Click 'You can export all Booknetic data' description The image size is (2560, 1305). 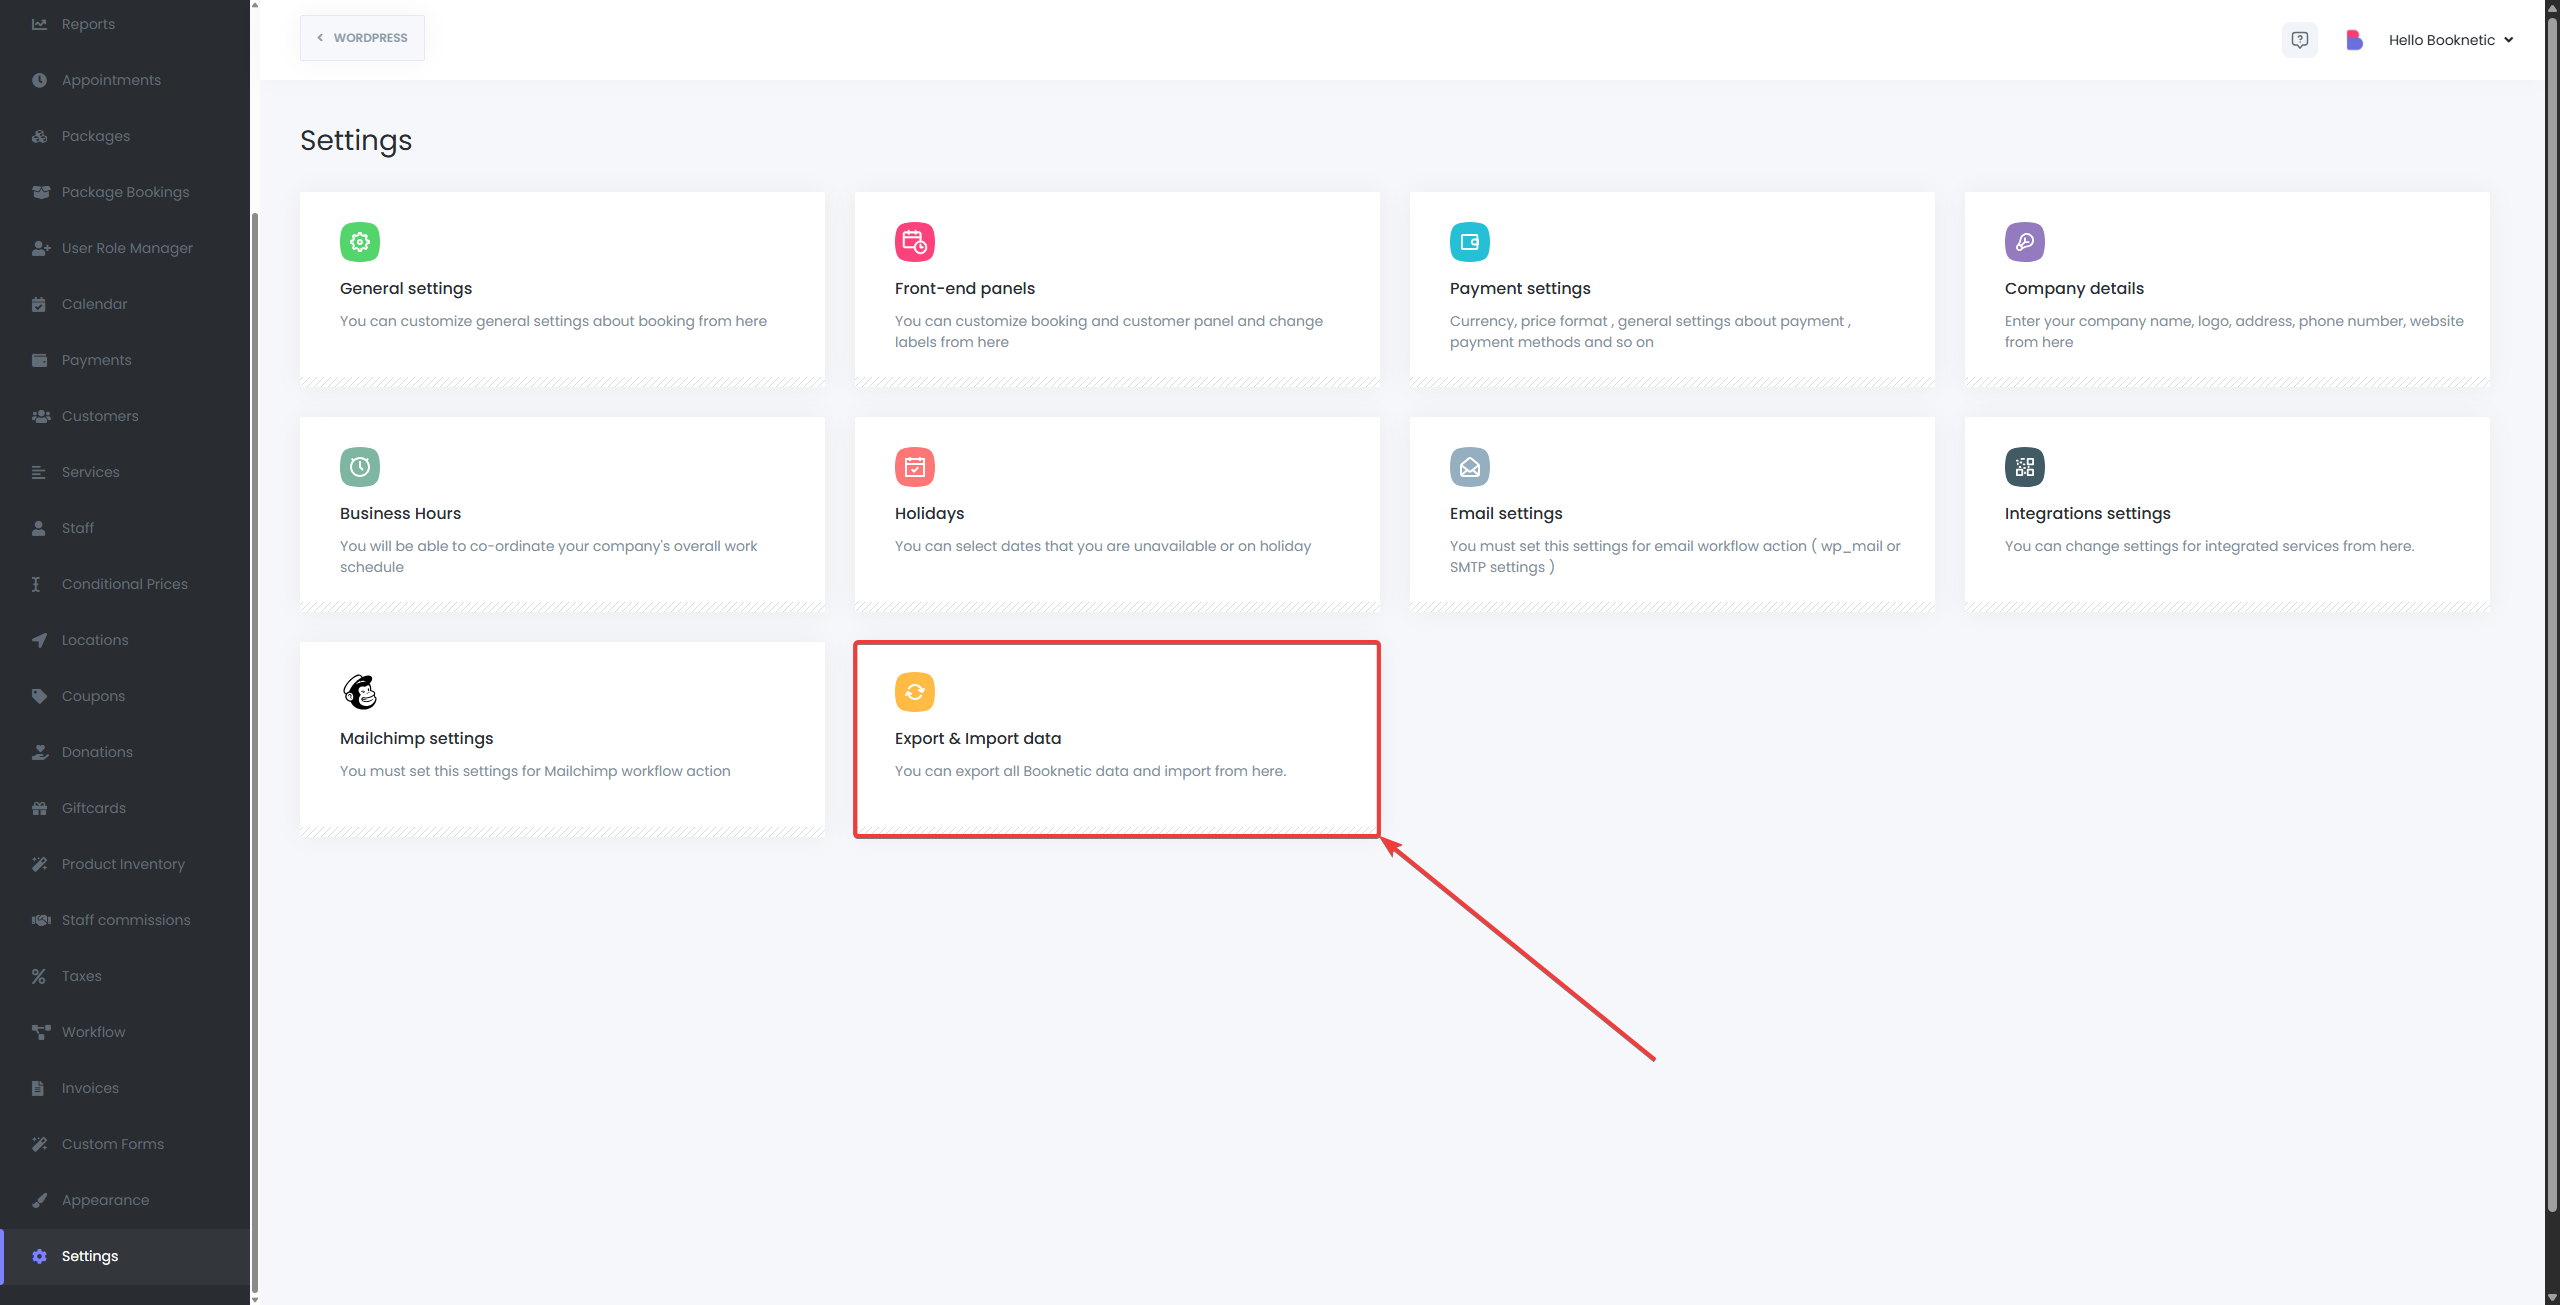point(1090,771)
